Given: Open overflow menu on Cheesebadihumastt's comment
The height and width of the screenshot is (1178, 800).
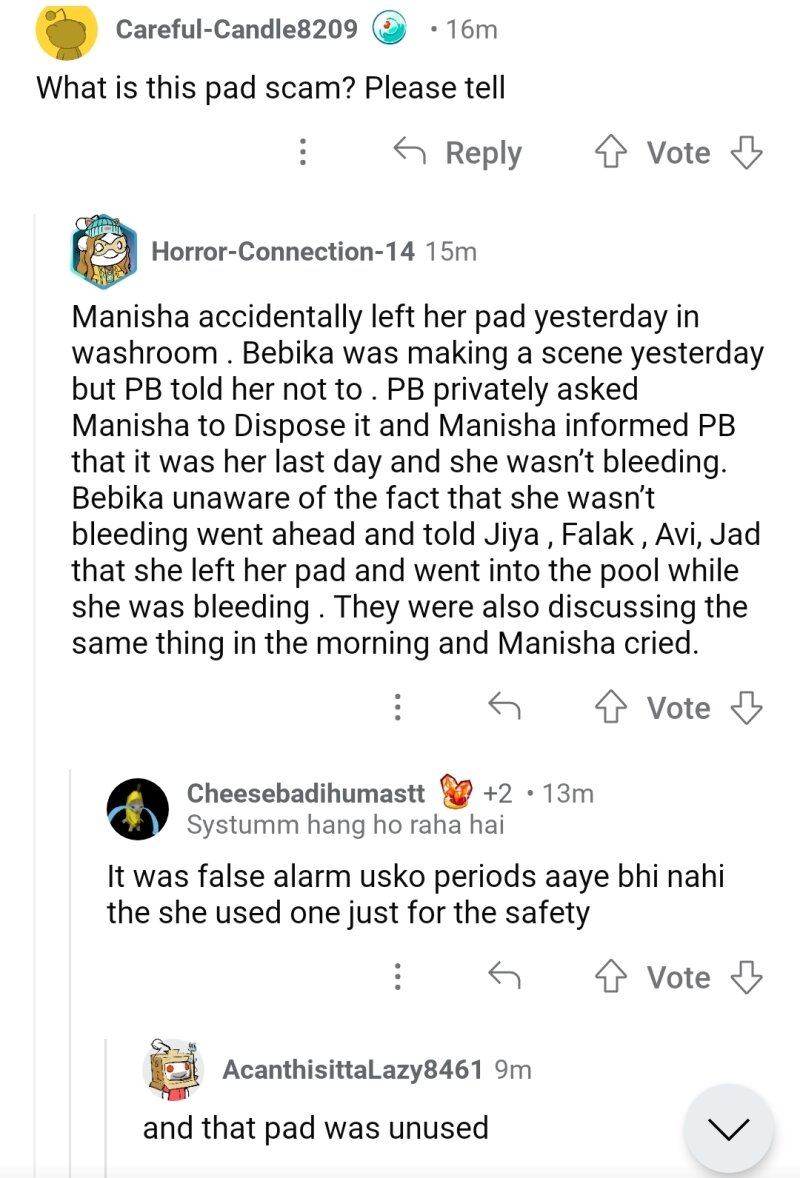Looking at the screenshot, I should click(398, 977).
